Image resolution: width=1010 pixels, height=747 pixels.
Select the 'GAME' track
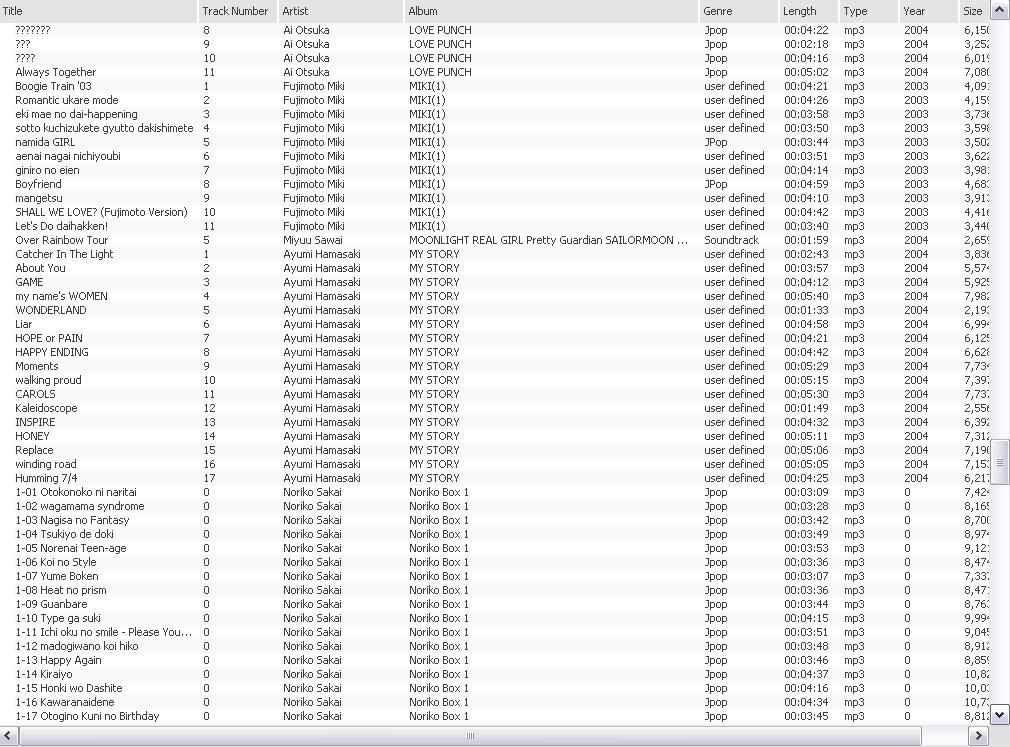[x=495, y=282]
